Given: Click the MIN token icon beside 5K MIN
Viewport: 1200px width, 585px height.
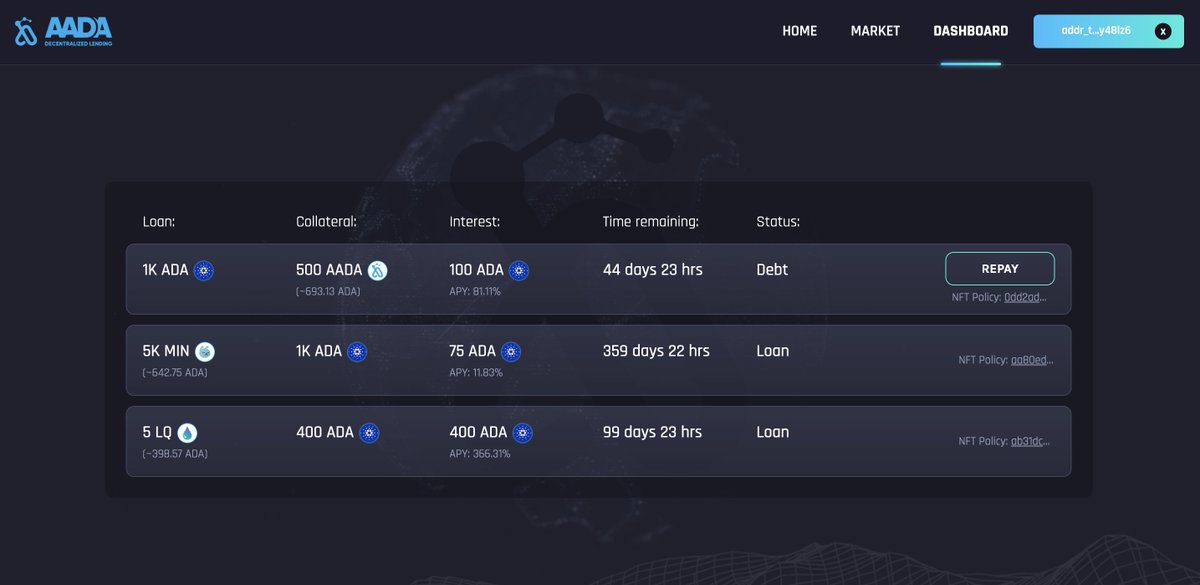Looking at the screenshot, I should pyautogui.click(x=205, y=352).
